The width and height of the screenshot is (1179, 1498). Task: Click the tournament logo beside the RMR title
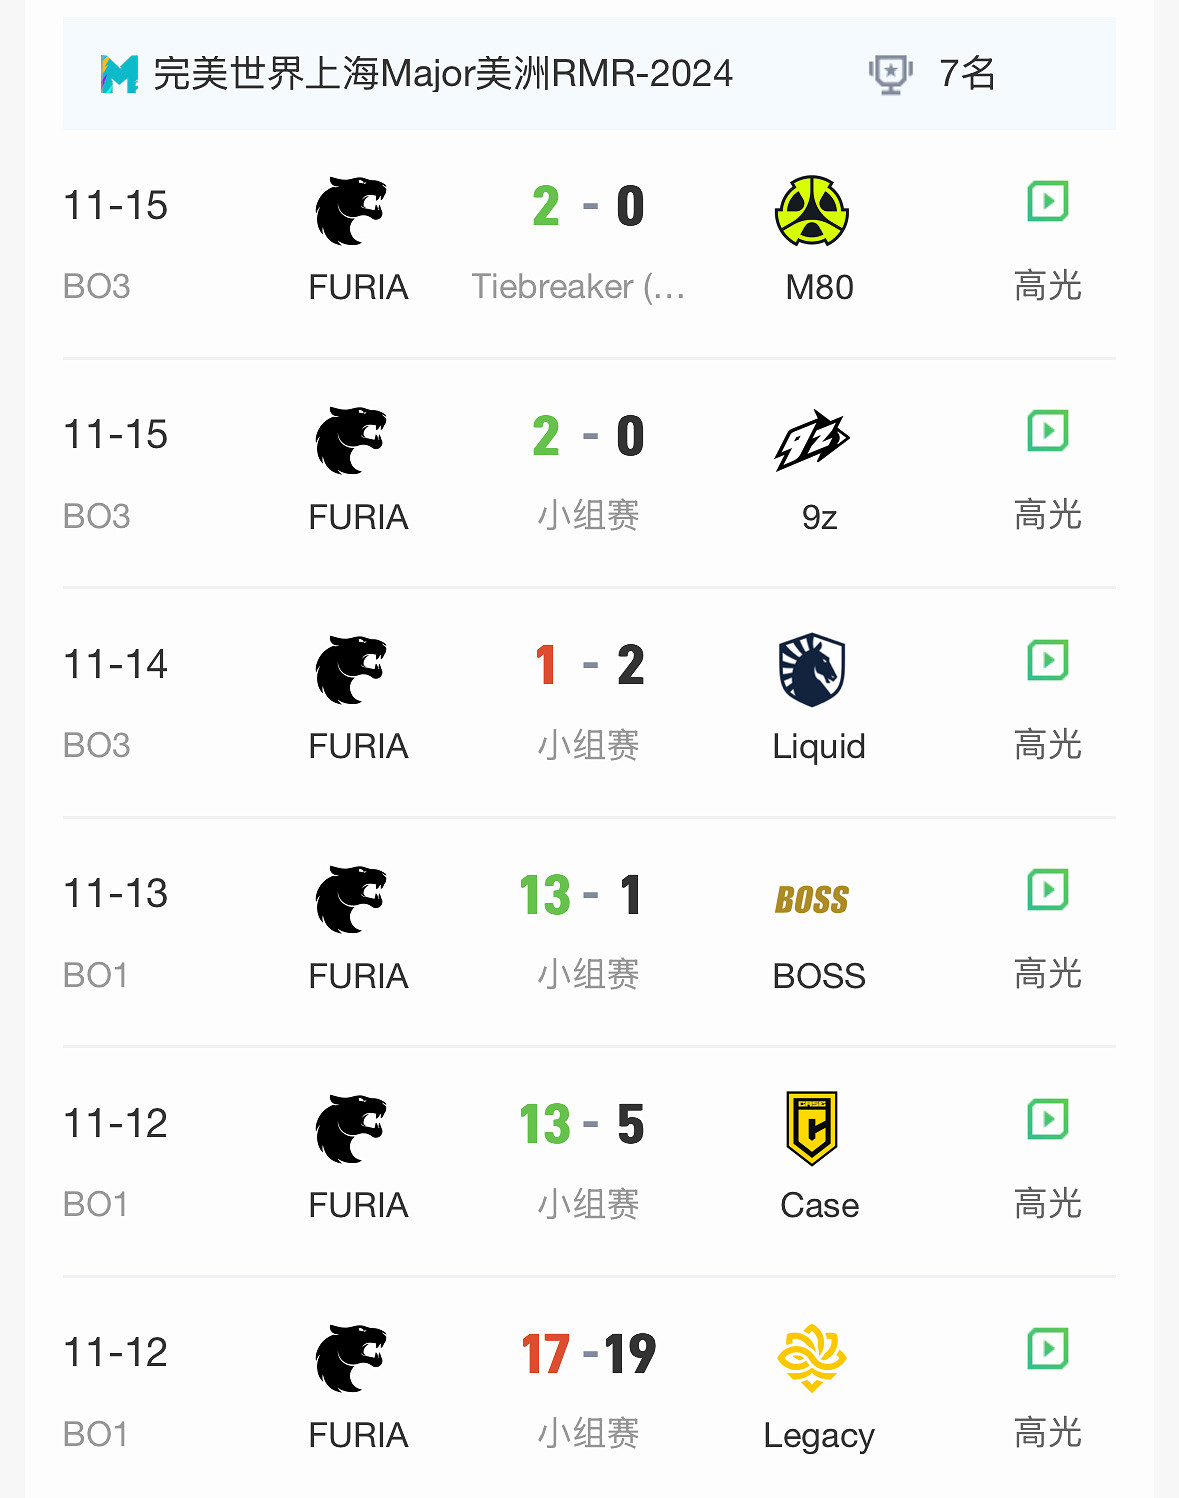pos(119,74)
